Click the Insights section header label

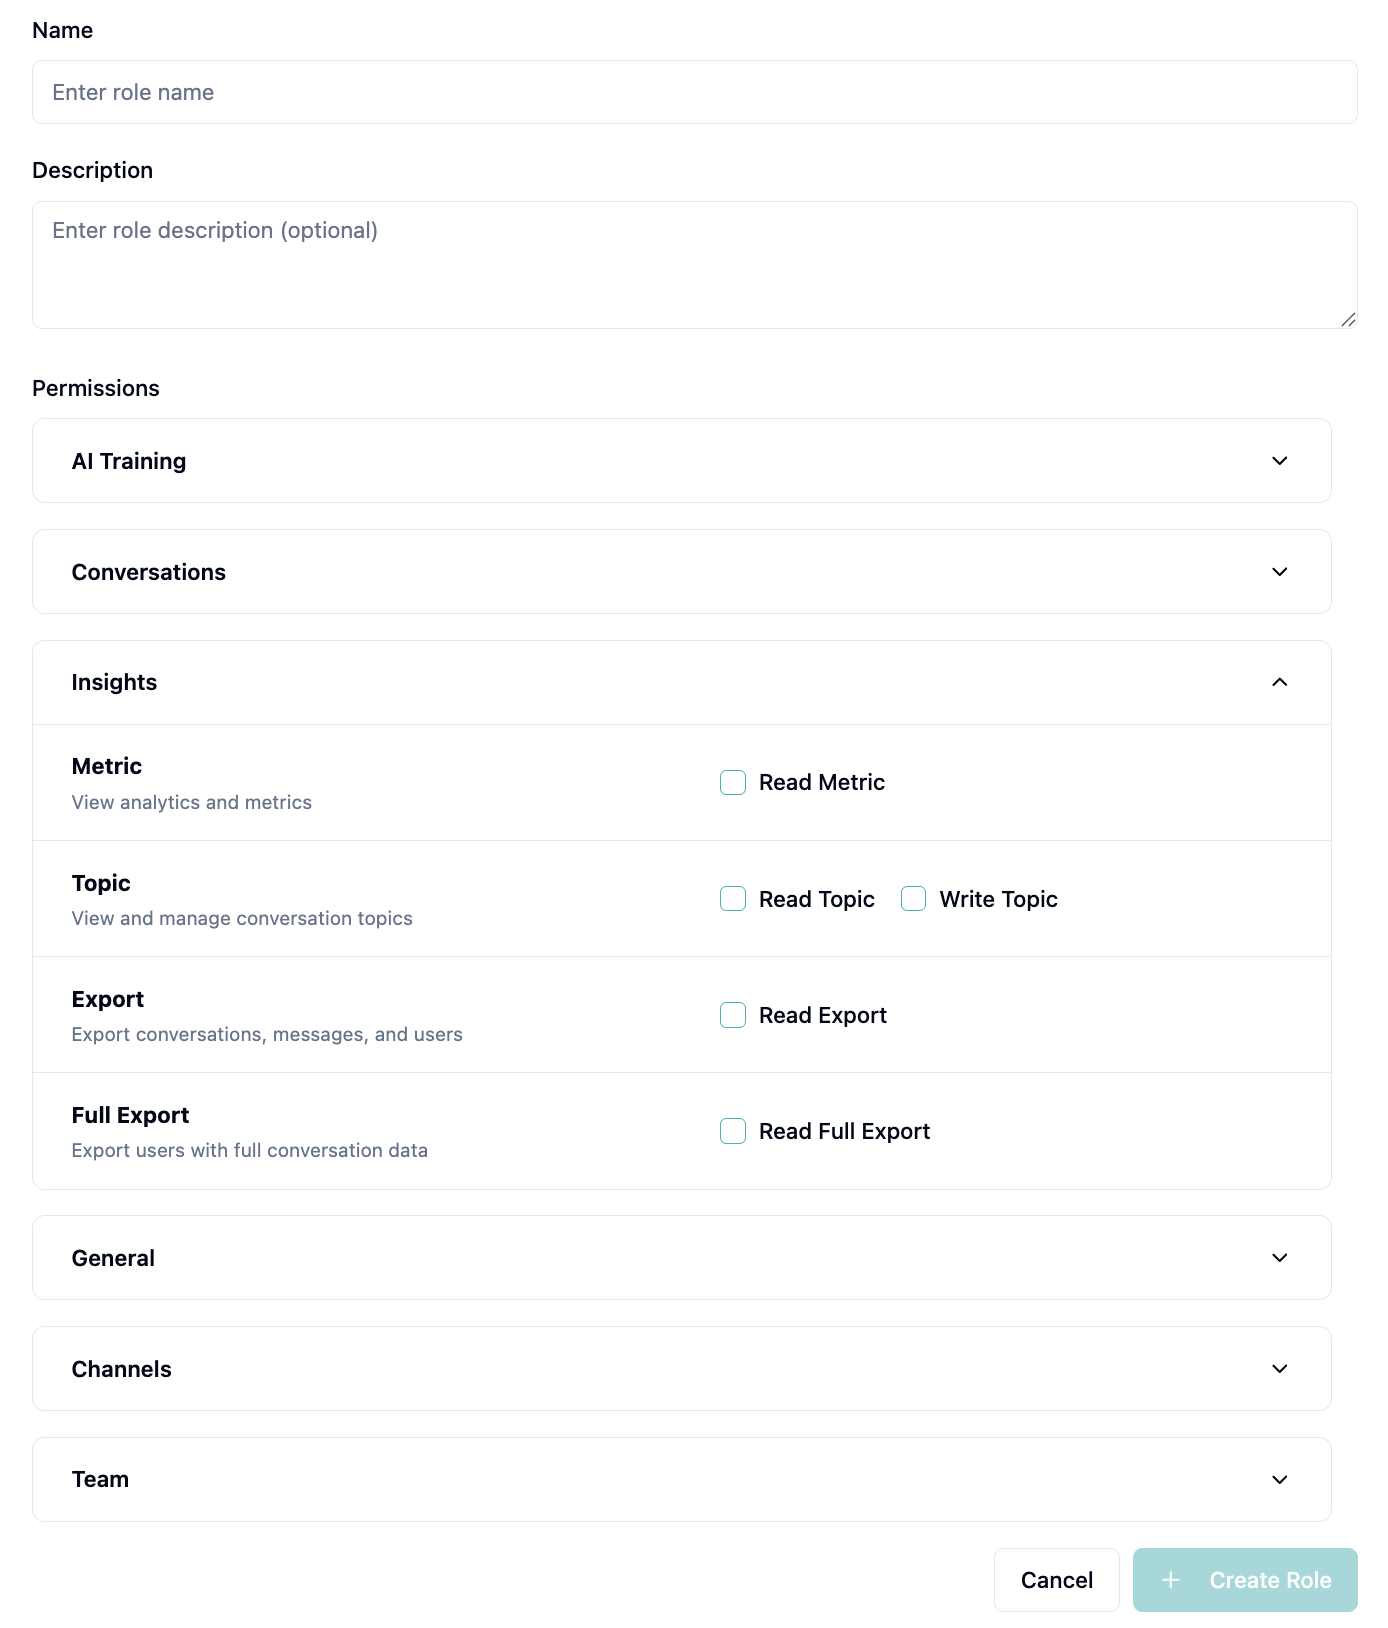click(x=114, y=682)
